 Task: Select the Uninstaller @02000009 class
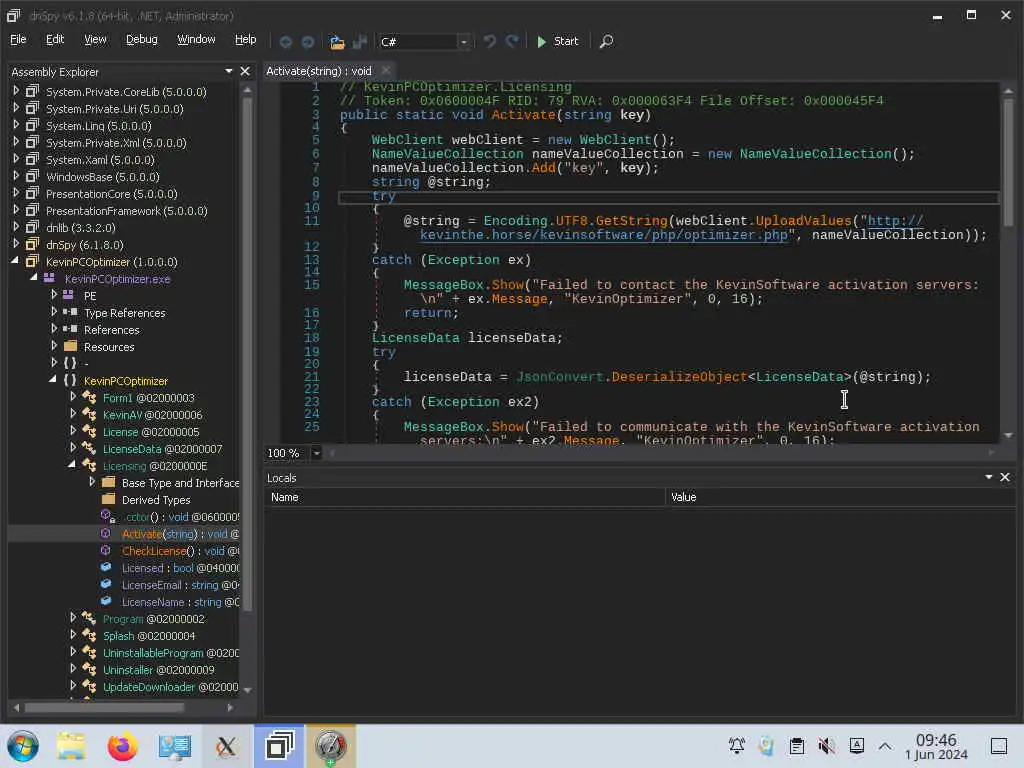[159, 669]
